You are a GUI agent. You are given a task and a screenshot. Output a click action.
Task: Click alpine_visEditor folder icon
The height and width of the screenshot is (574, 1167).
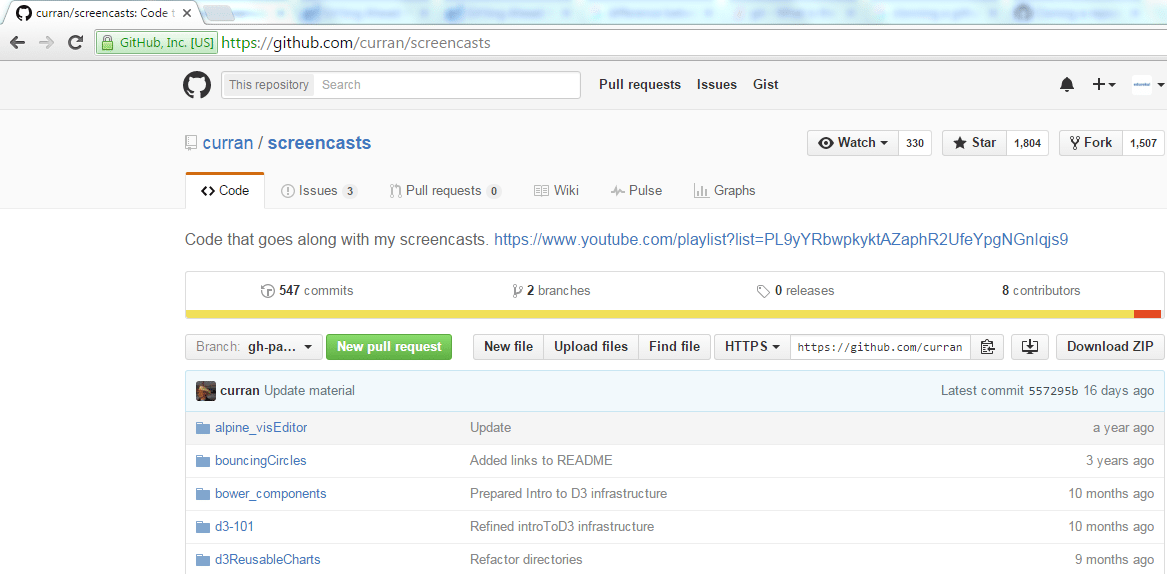point(202,428)
